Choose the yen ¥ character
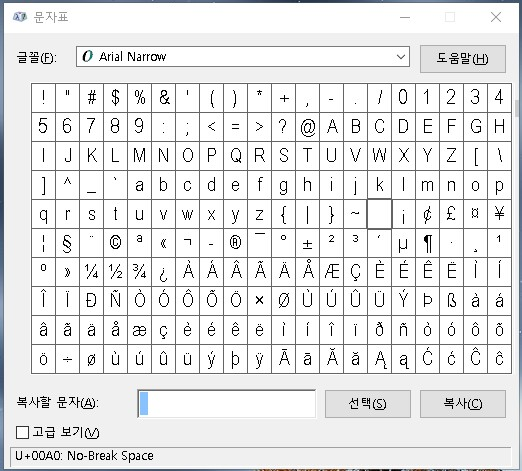The height and width of the screenshot is (471, 522). tap(499, 214)
